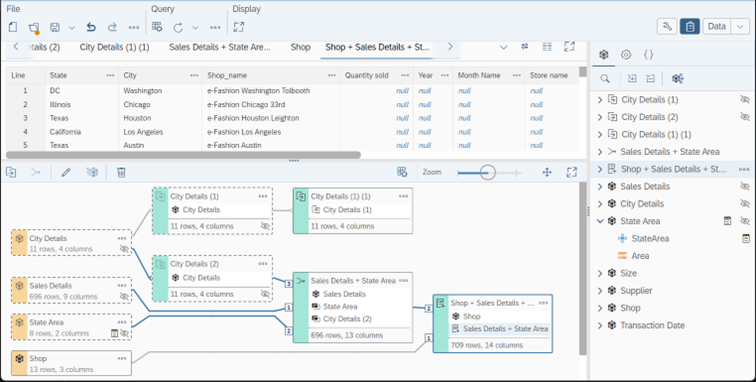This screenshot has height=382, width=756.
Task: Open the State column options ellipsis
Action: coord(110,75)
